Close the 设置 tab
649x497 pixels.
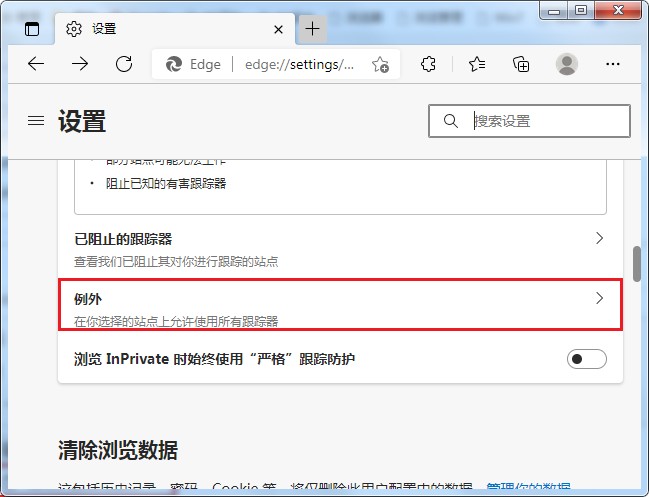click(279, 29)
